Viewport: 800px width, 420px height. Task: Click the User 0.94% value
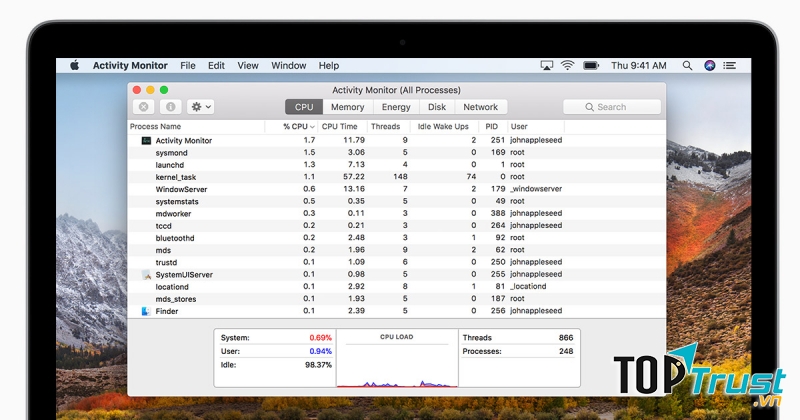[320, 351]
